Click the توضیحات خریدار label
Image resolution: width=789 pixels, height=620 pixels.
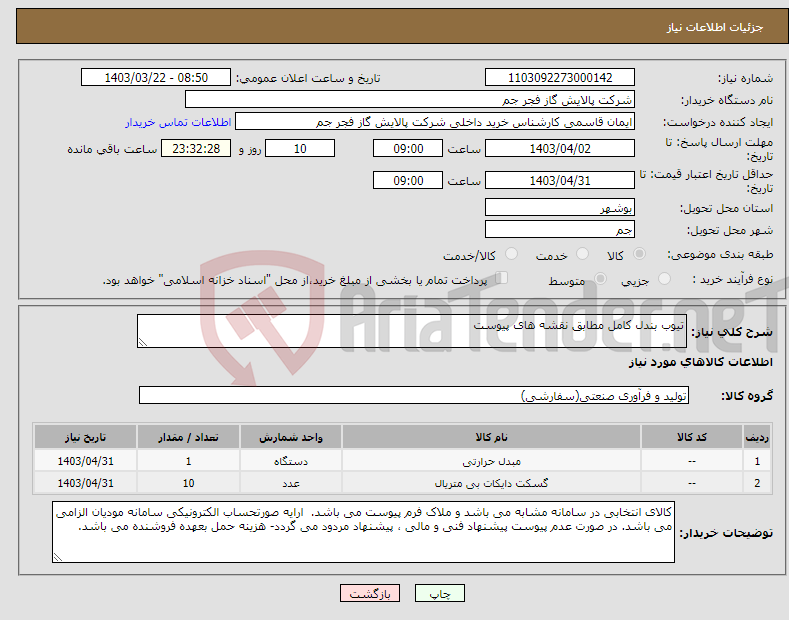pyautogui.click(x=726, y=533)
